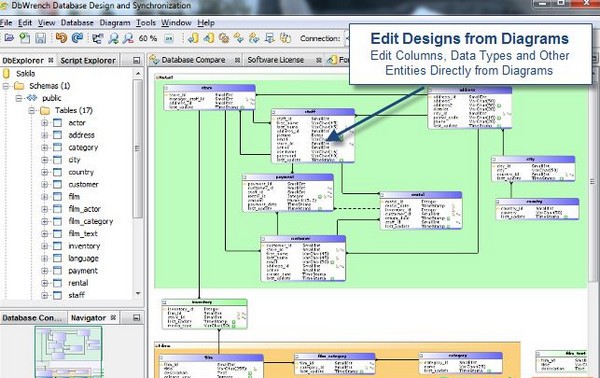
Task: Minimize the DbExplorer panel via square icon
Action: tap(137, 60)
